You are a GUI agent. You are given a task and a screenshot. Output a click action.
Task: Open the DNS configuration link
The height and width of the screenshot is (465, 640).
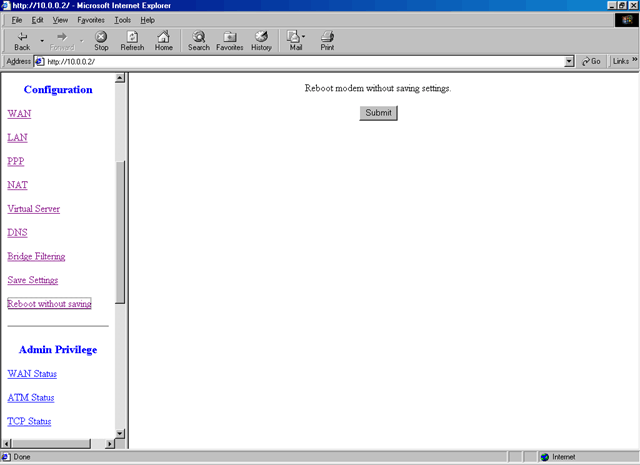click(x=17, y=232)
